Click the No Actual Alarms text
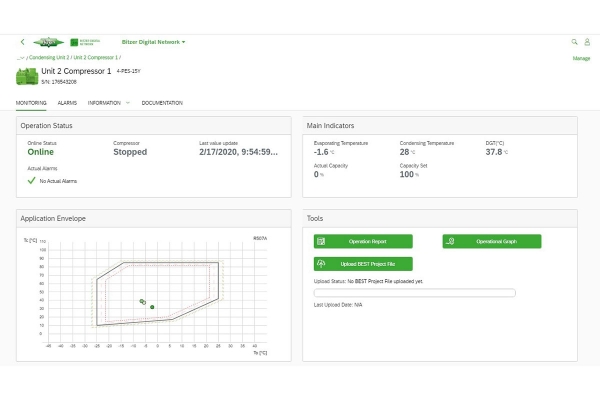Viewport: 600px width, 400px height. coord(58,181)
